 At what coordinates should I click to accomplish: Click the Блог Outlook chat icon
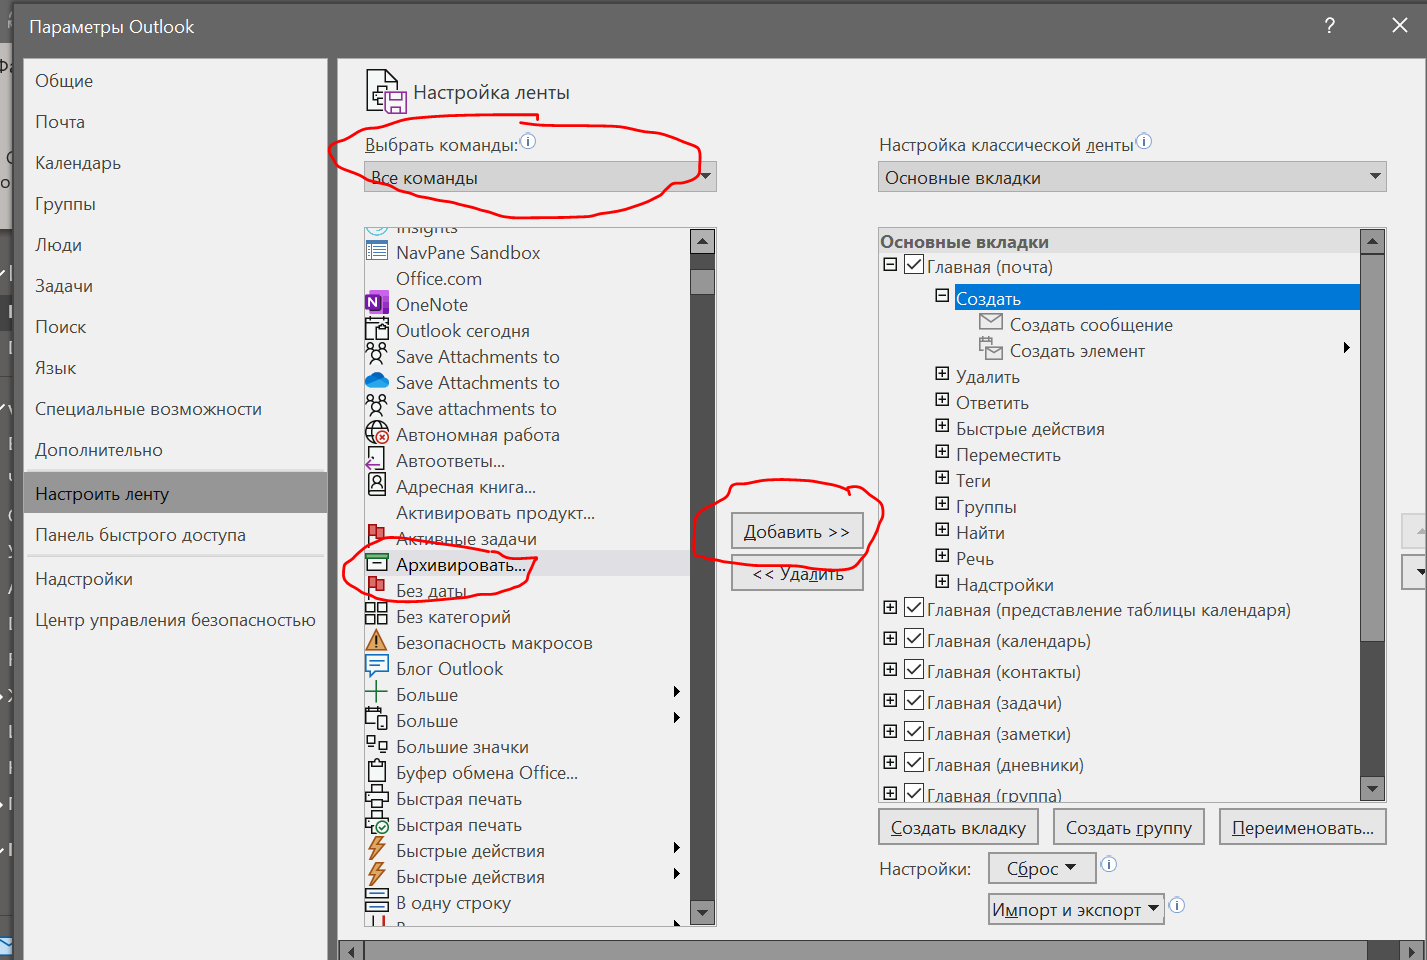pyautogui.click(x=376, y=667)
